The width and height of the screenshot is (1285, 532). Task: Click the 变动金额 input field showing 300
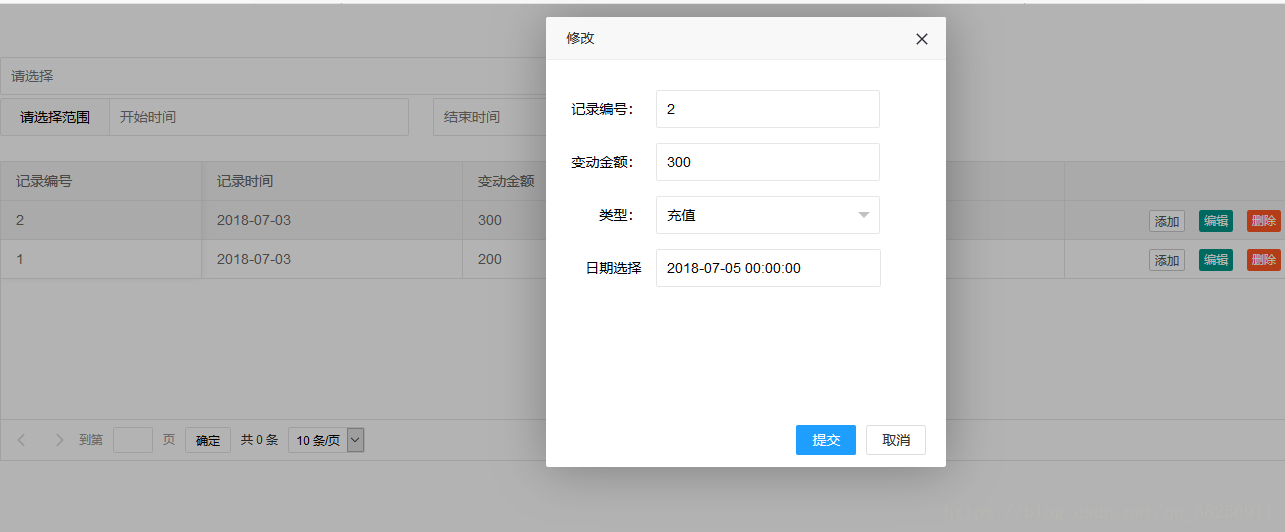tap(768, 162)
